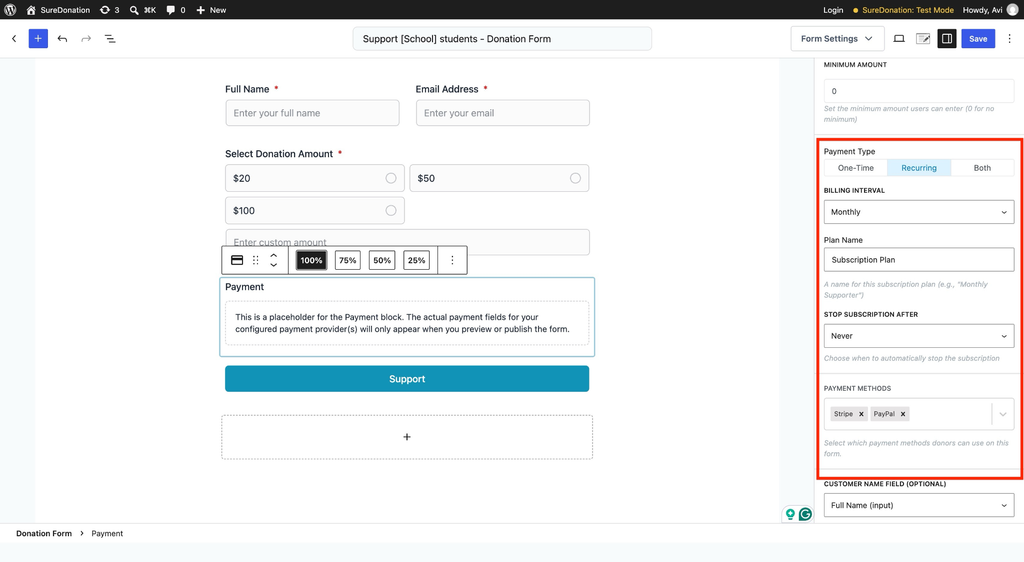Add a block with the plus appender
The width and height of the screenshot is (1024, 562).
click(x=407, y=437)
